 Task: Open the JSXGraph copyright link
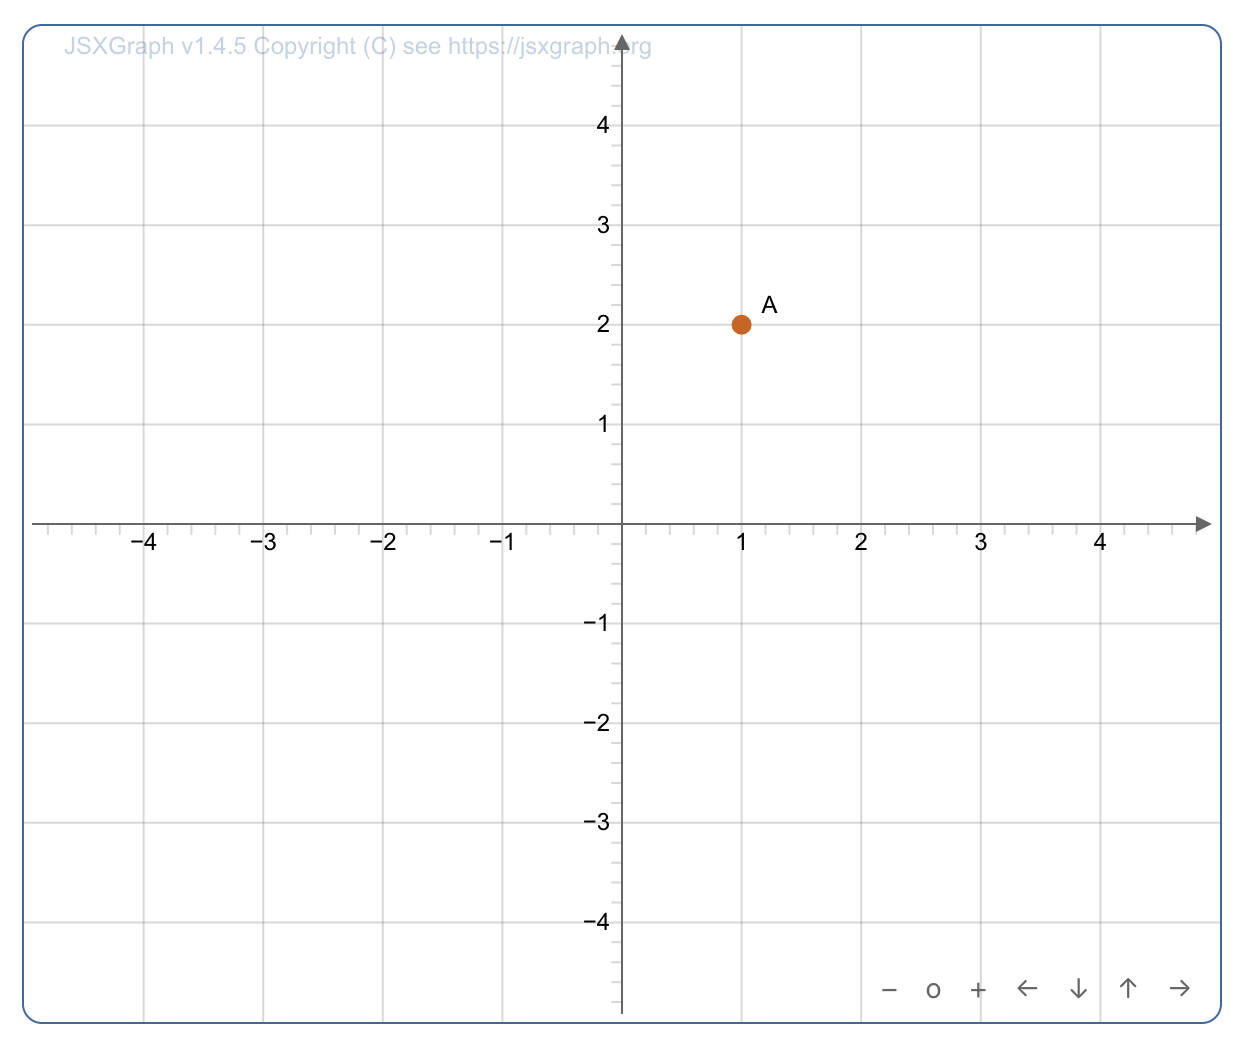coord(355,46)
